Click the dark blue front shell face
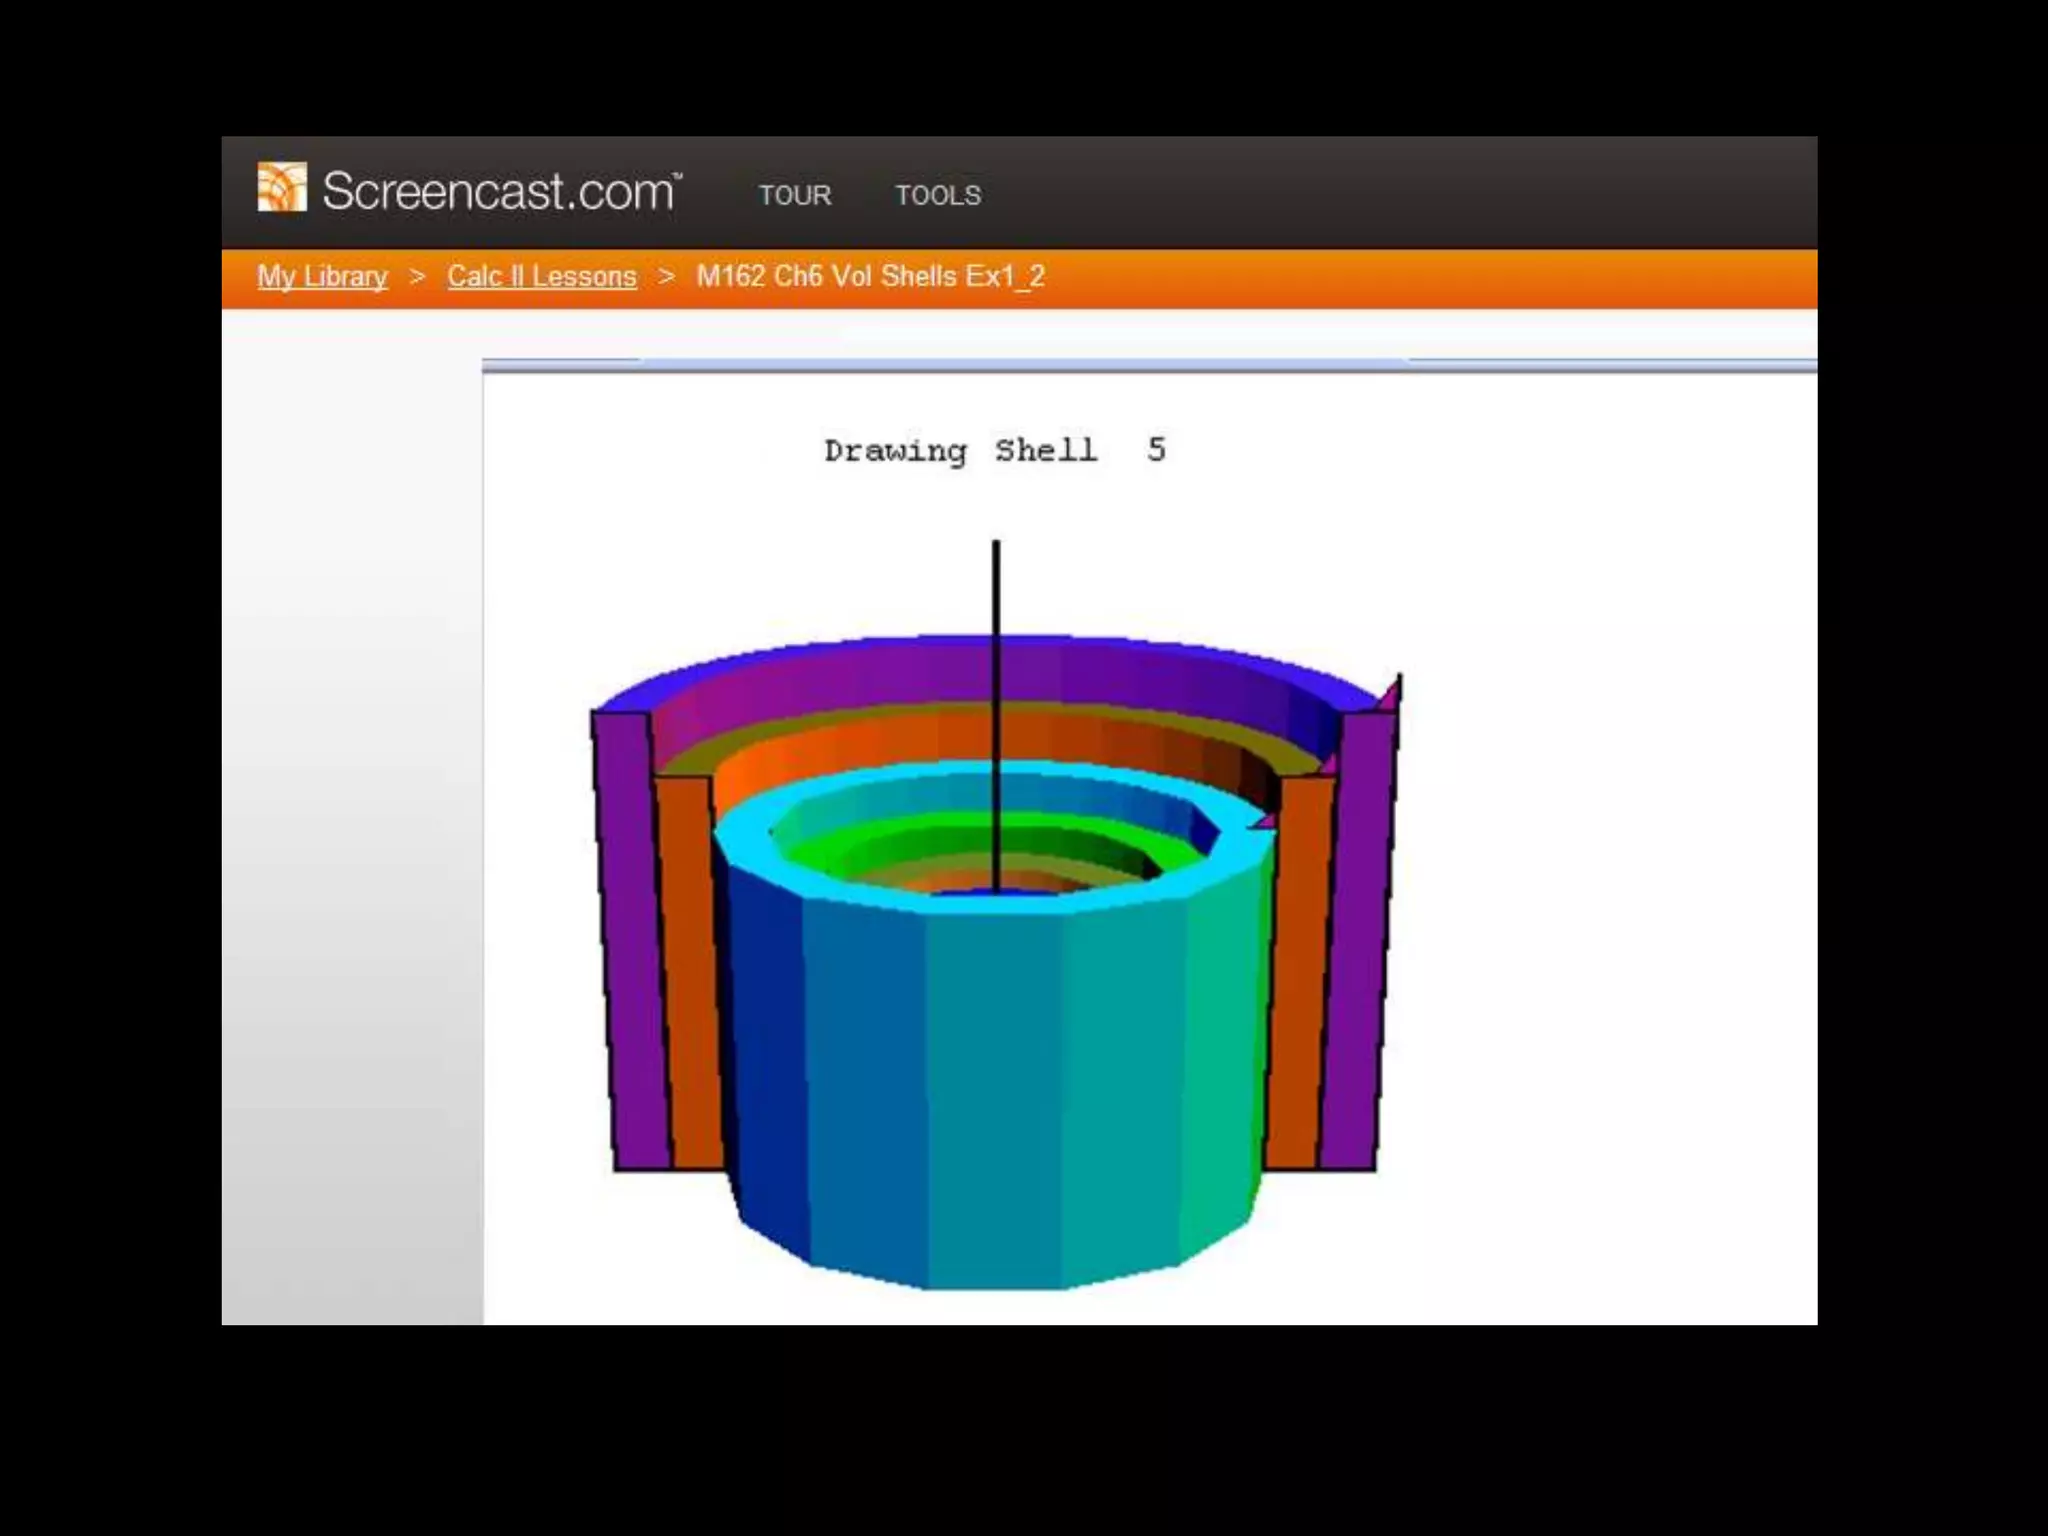This screenshot has width=2048, height=1536. (x=765, y=1050)
